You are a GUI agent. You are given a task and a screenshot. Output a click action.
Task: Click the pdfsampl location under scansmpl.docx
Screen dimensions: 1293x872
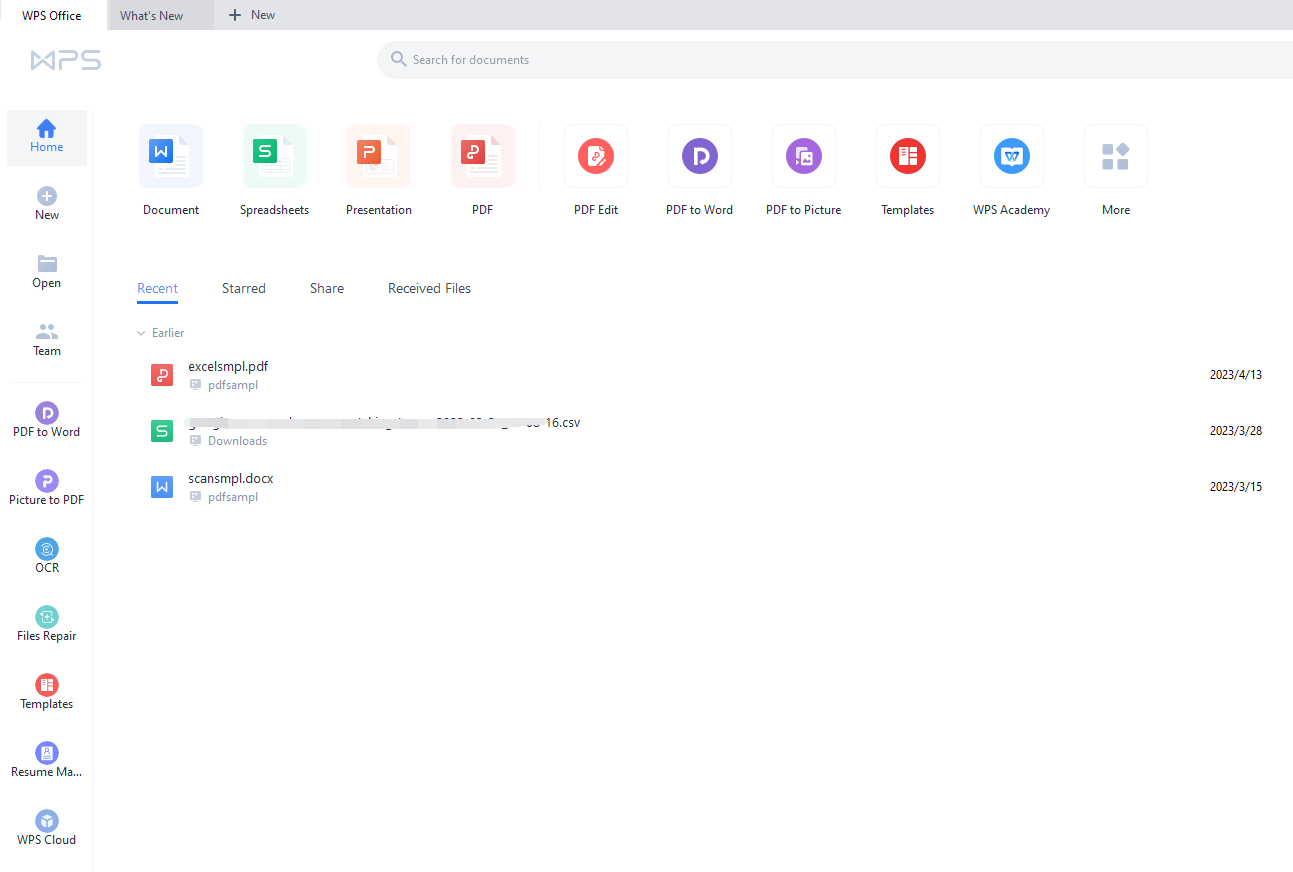(x=233, y=497)
